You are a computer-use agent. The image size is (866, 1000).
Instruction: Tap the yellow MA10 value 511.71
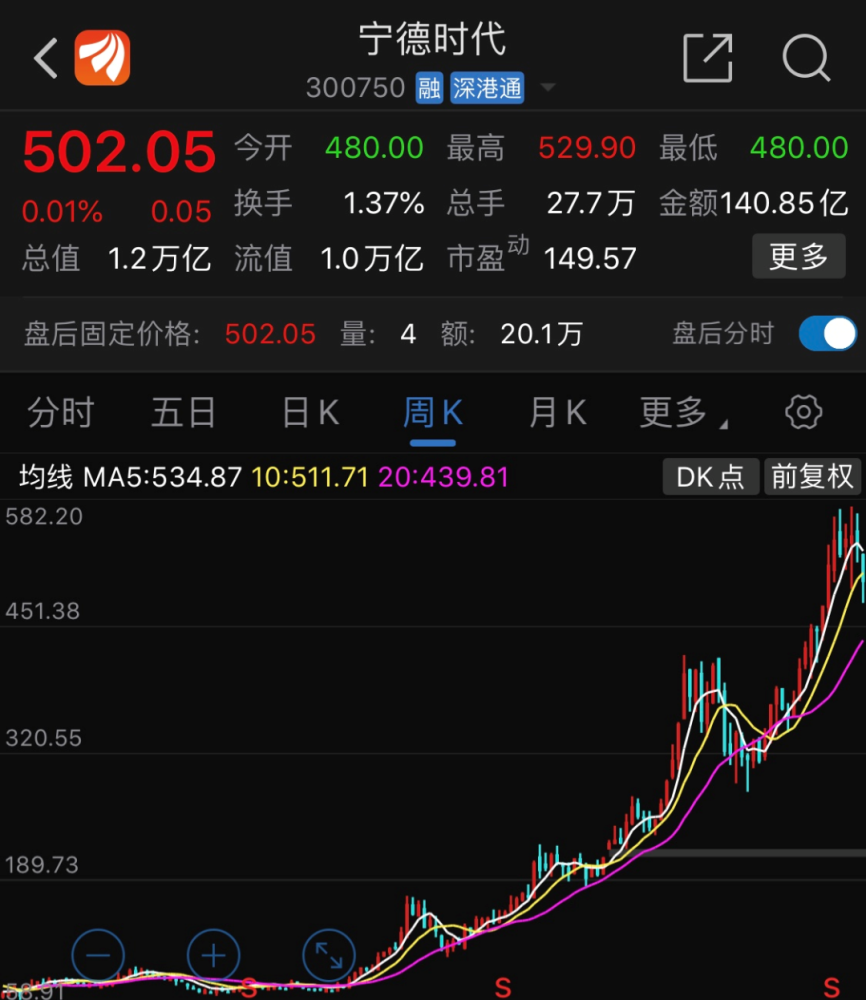tap(330, 477)
